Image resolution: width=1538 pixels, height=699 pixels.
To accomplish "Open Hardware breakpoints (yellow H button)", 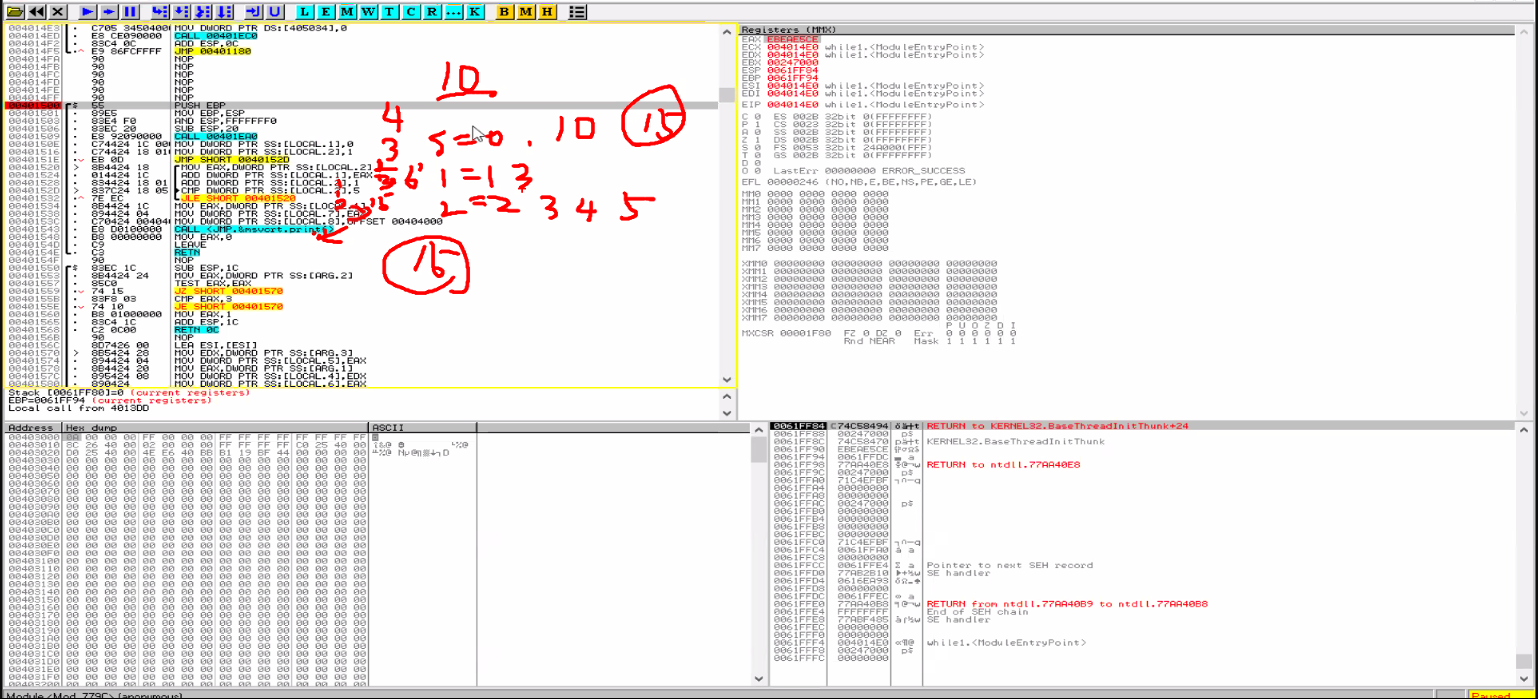I will pyautogui.click(x=546, y=11).
